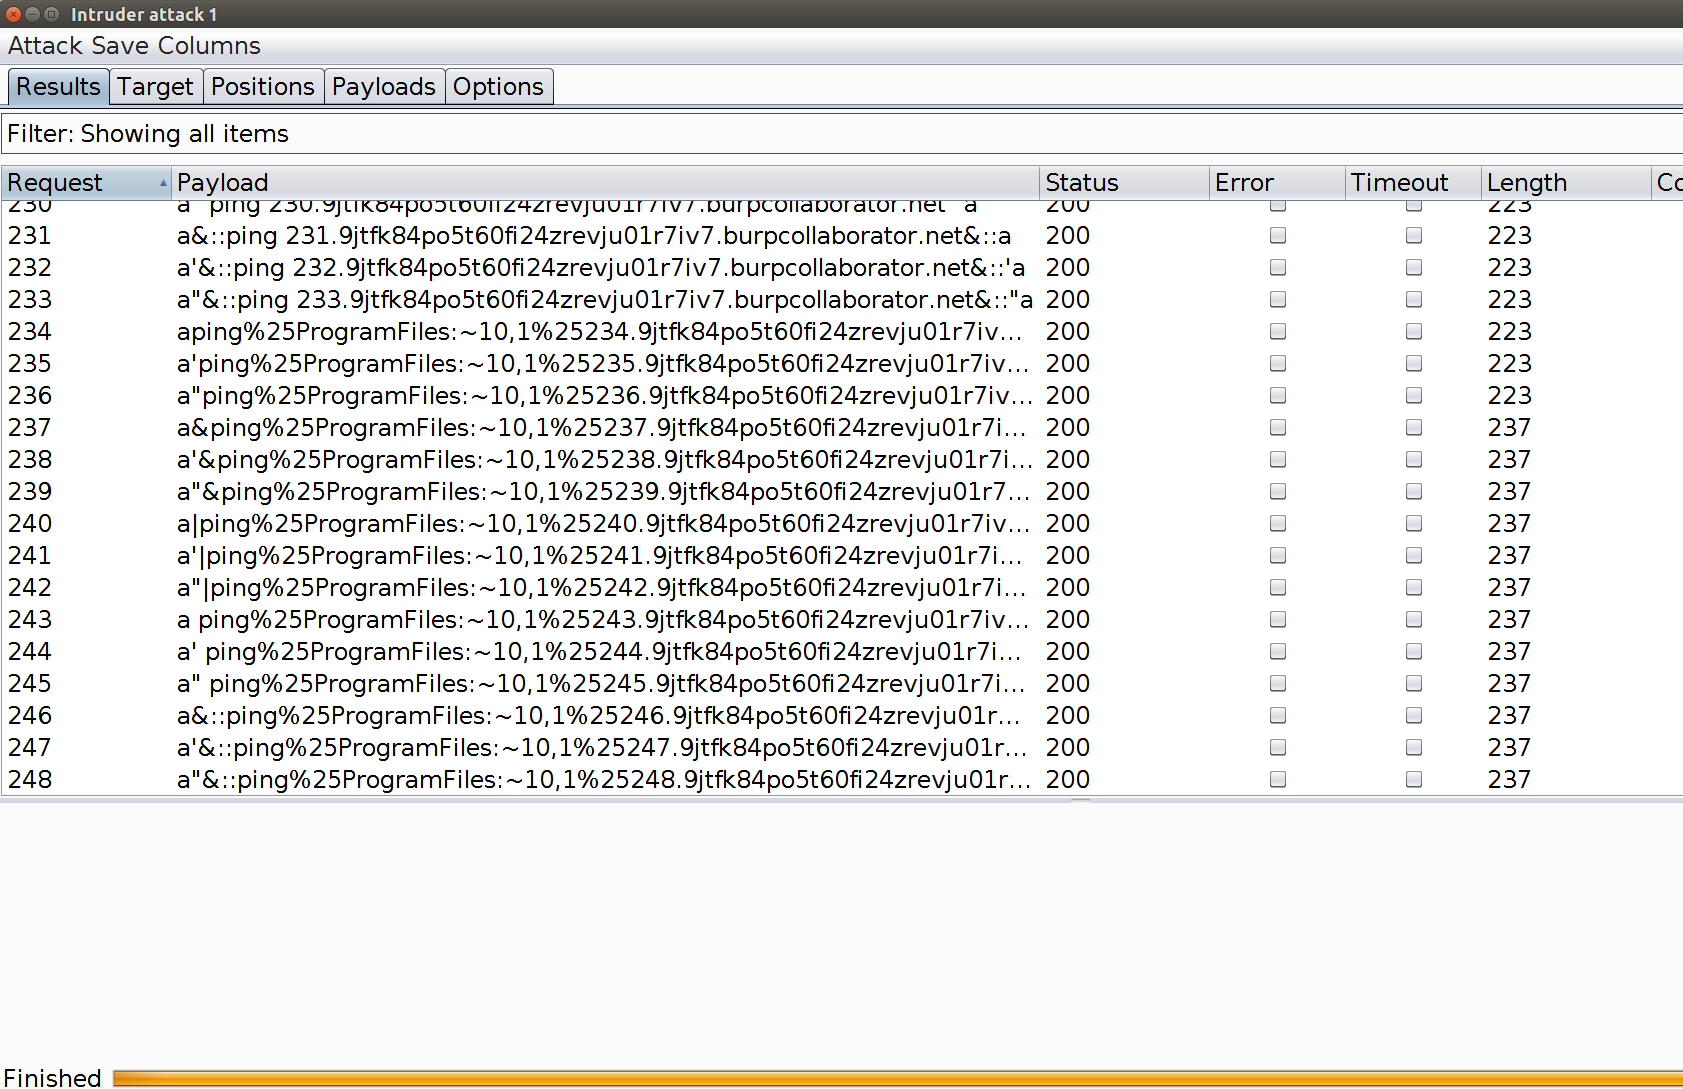Viewport: 1683px width, 1089px height.
Task: Click the Finished attack progress bar
Action: click(898, 1078)
